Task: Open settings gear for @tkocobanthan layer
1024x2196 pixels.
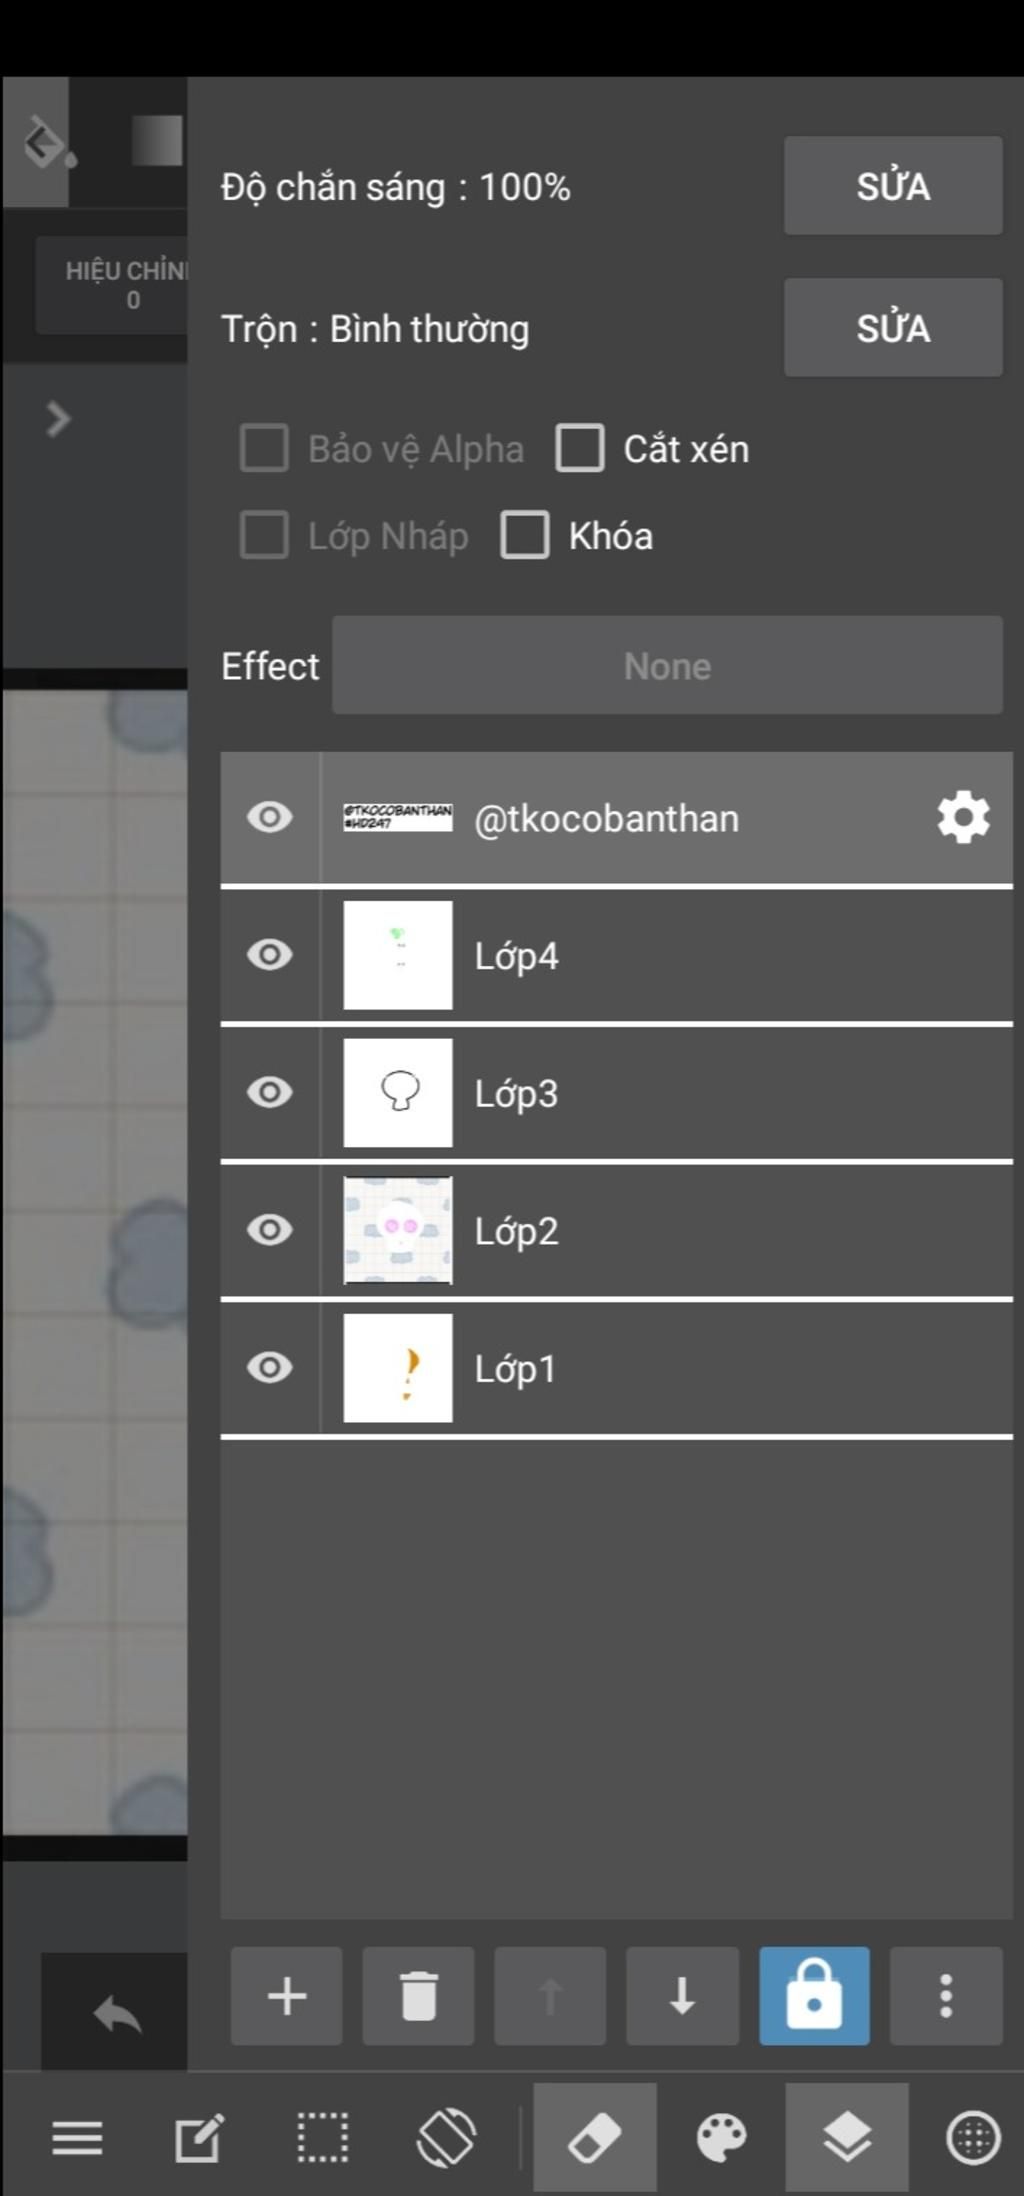Action: (x=963, y=818)
